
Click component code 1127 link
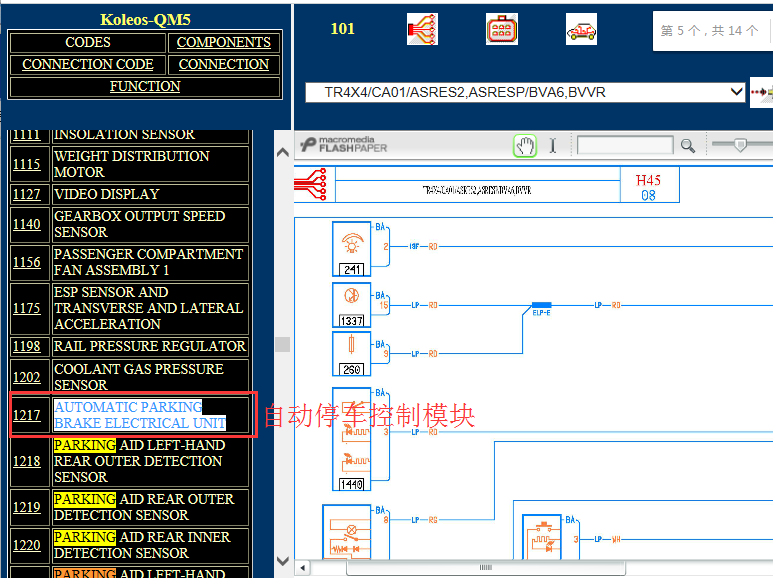coord(27,194)
